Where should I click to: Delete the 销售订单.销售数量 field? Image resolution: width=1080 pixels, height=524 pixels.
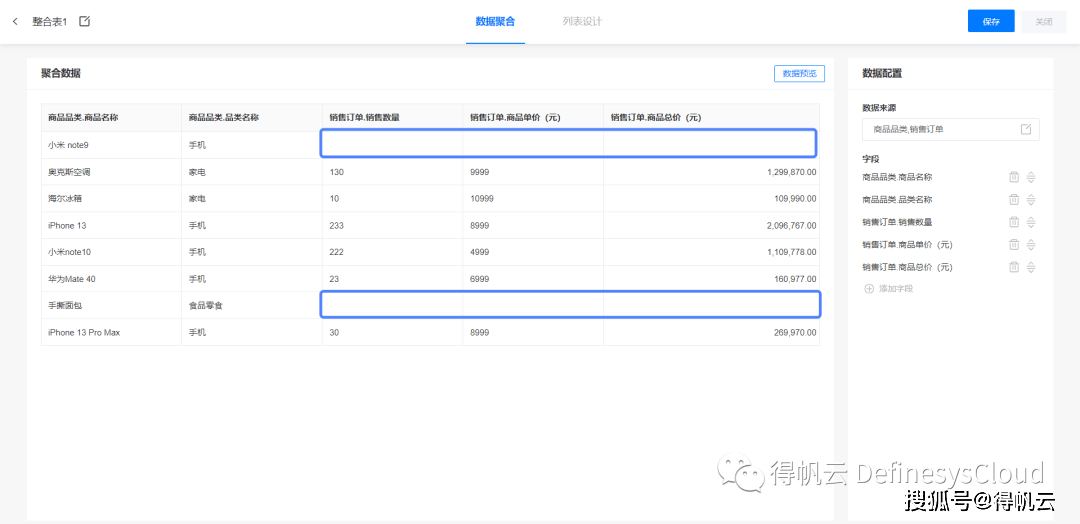click(1014, 222)
